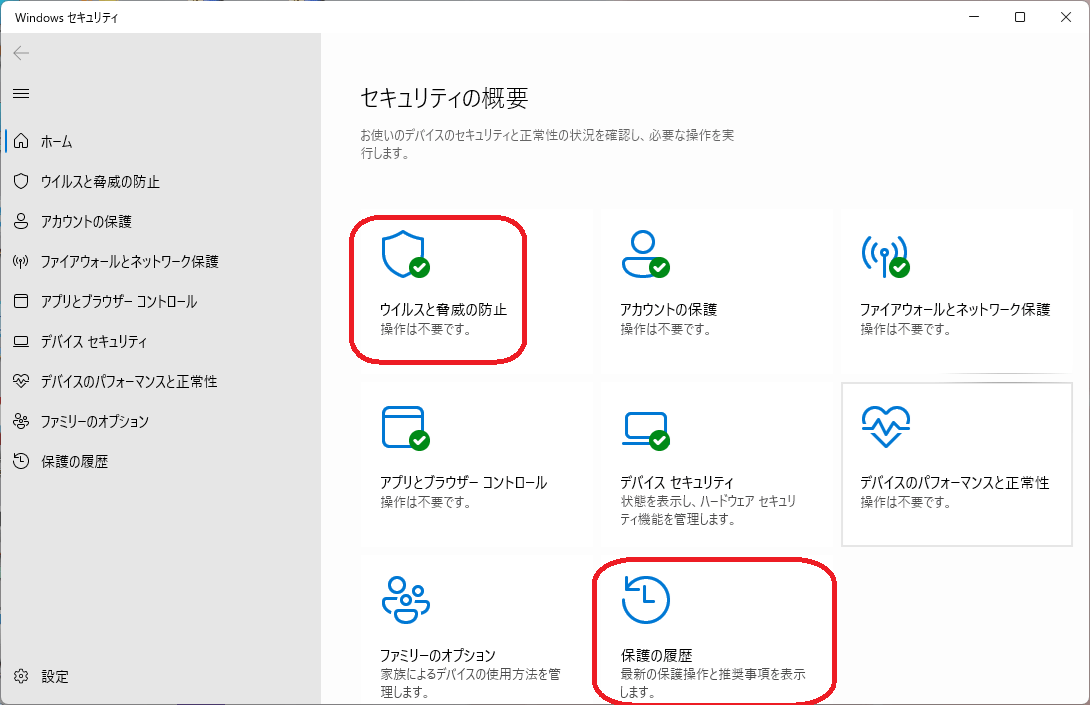Click the home icon in the sidebar
The width and height of the screenshot is (1090, 705).
[x=22, y=141]
